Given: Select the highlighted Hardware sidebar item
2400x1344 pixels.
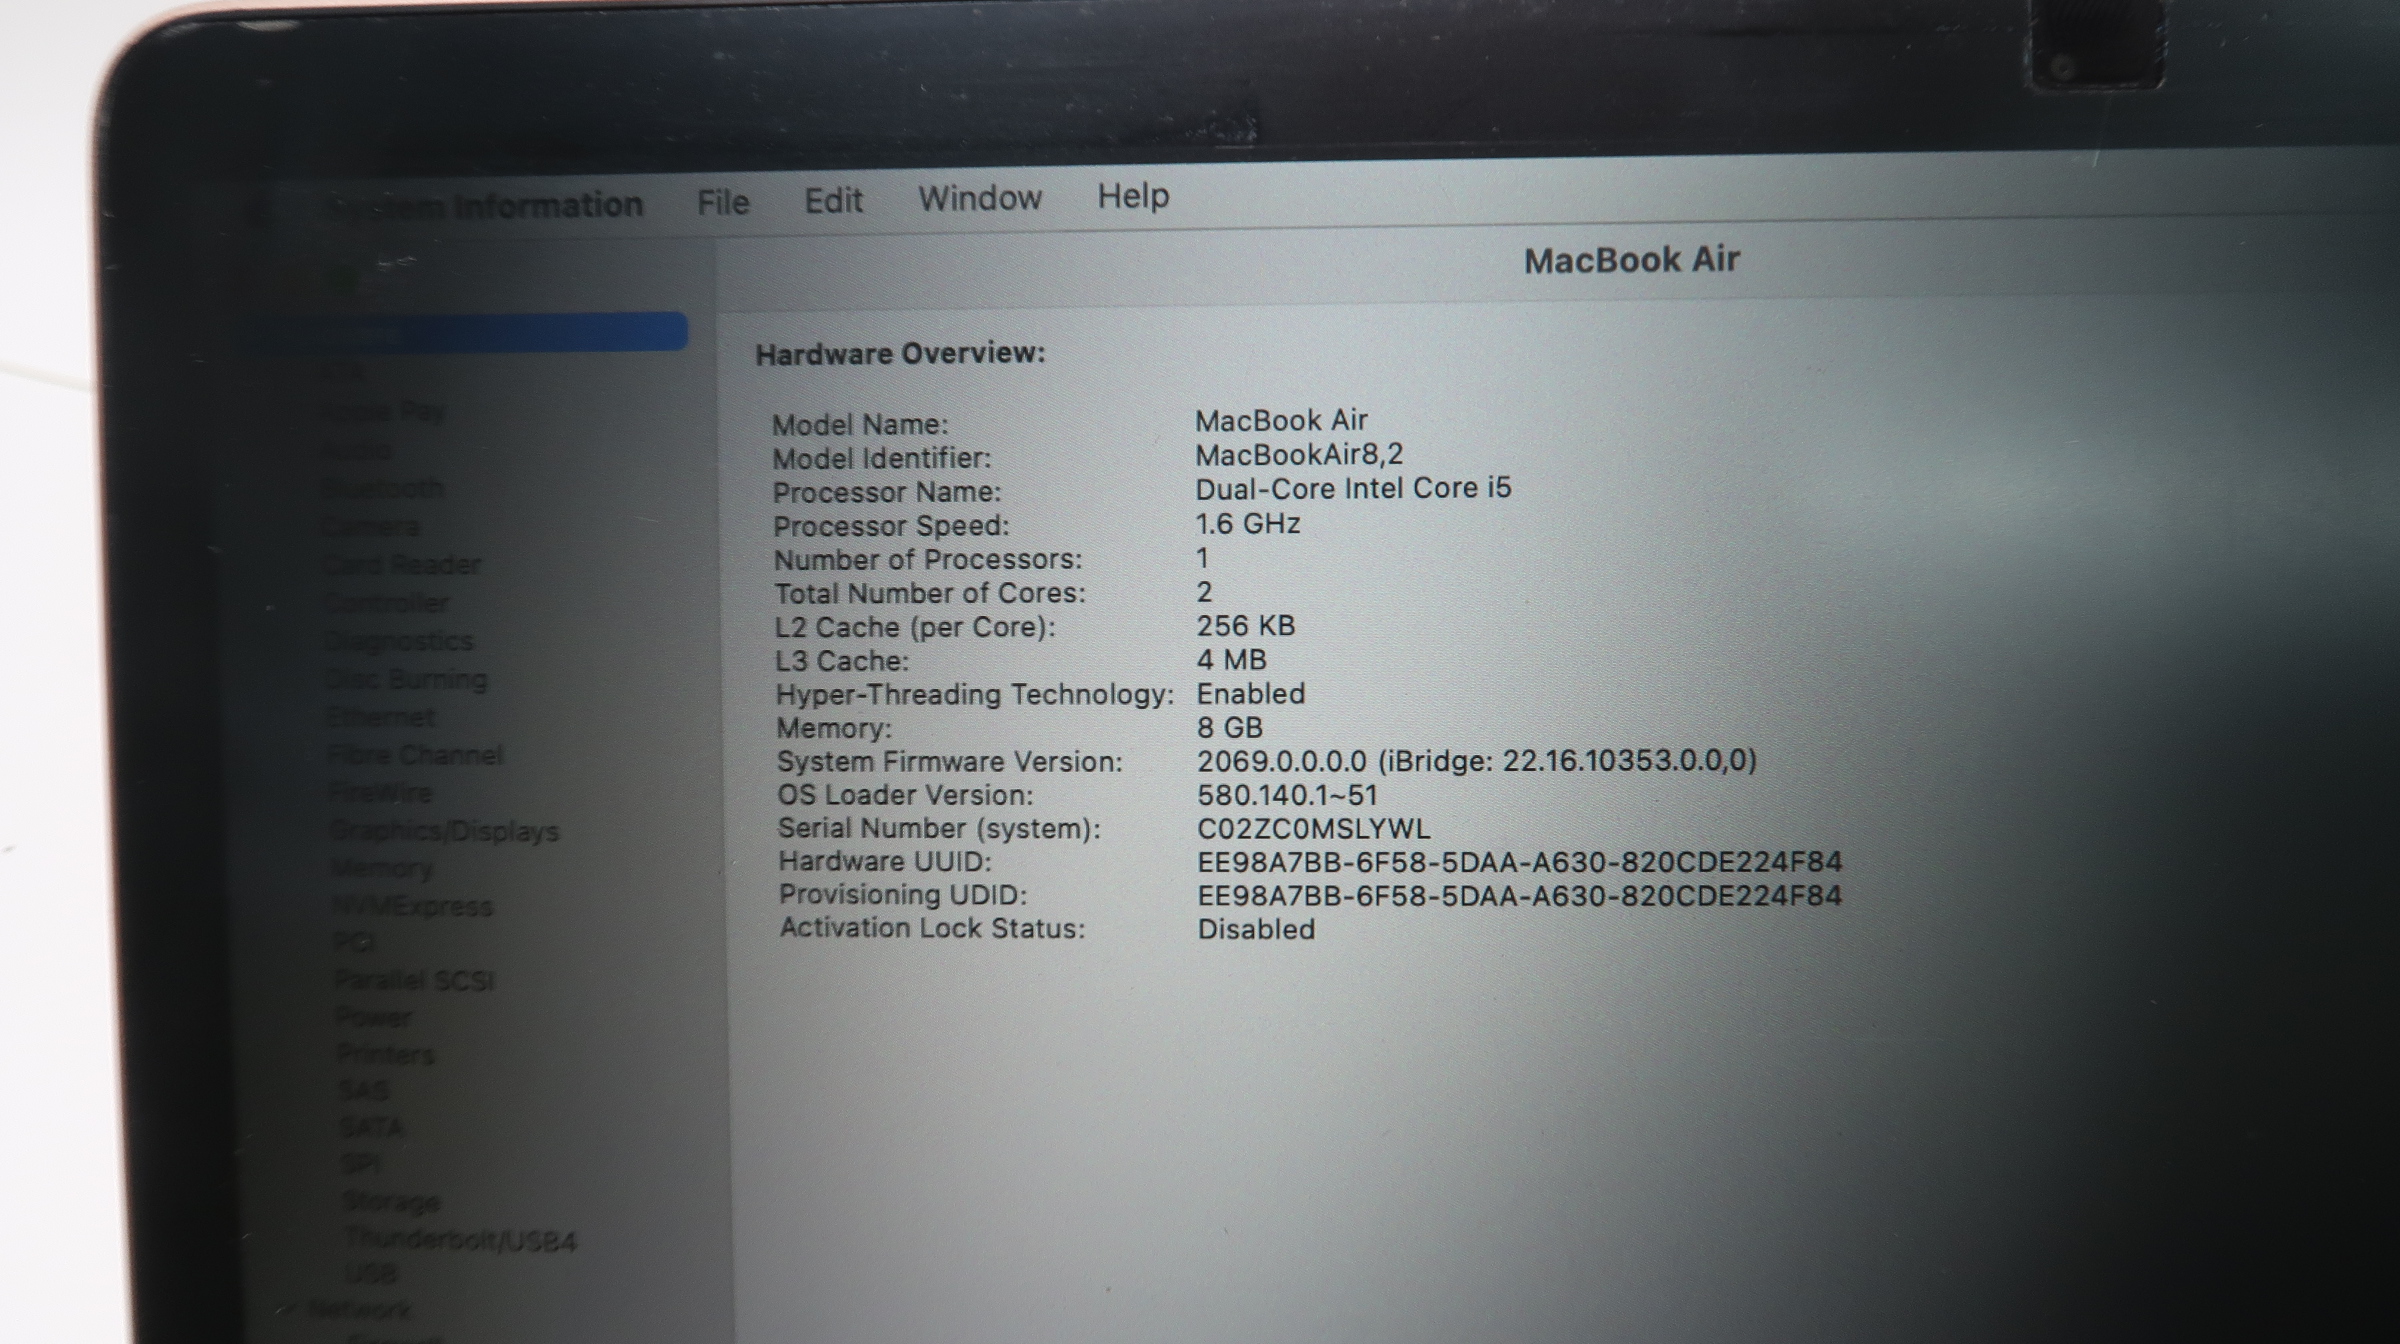Looking at the screenshot, I should [x=480, y=332].
